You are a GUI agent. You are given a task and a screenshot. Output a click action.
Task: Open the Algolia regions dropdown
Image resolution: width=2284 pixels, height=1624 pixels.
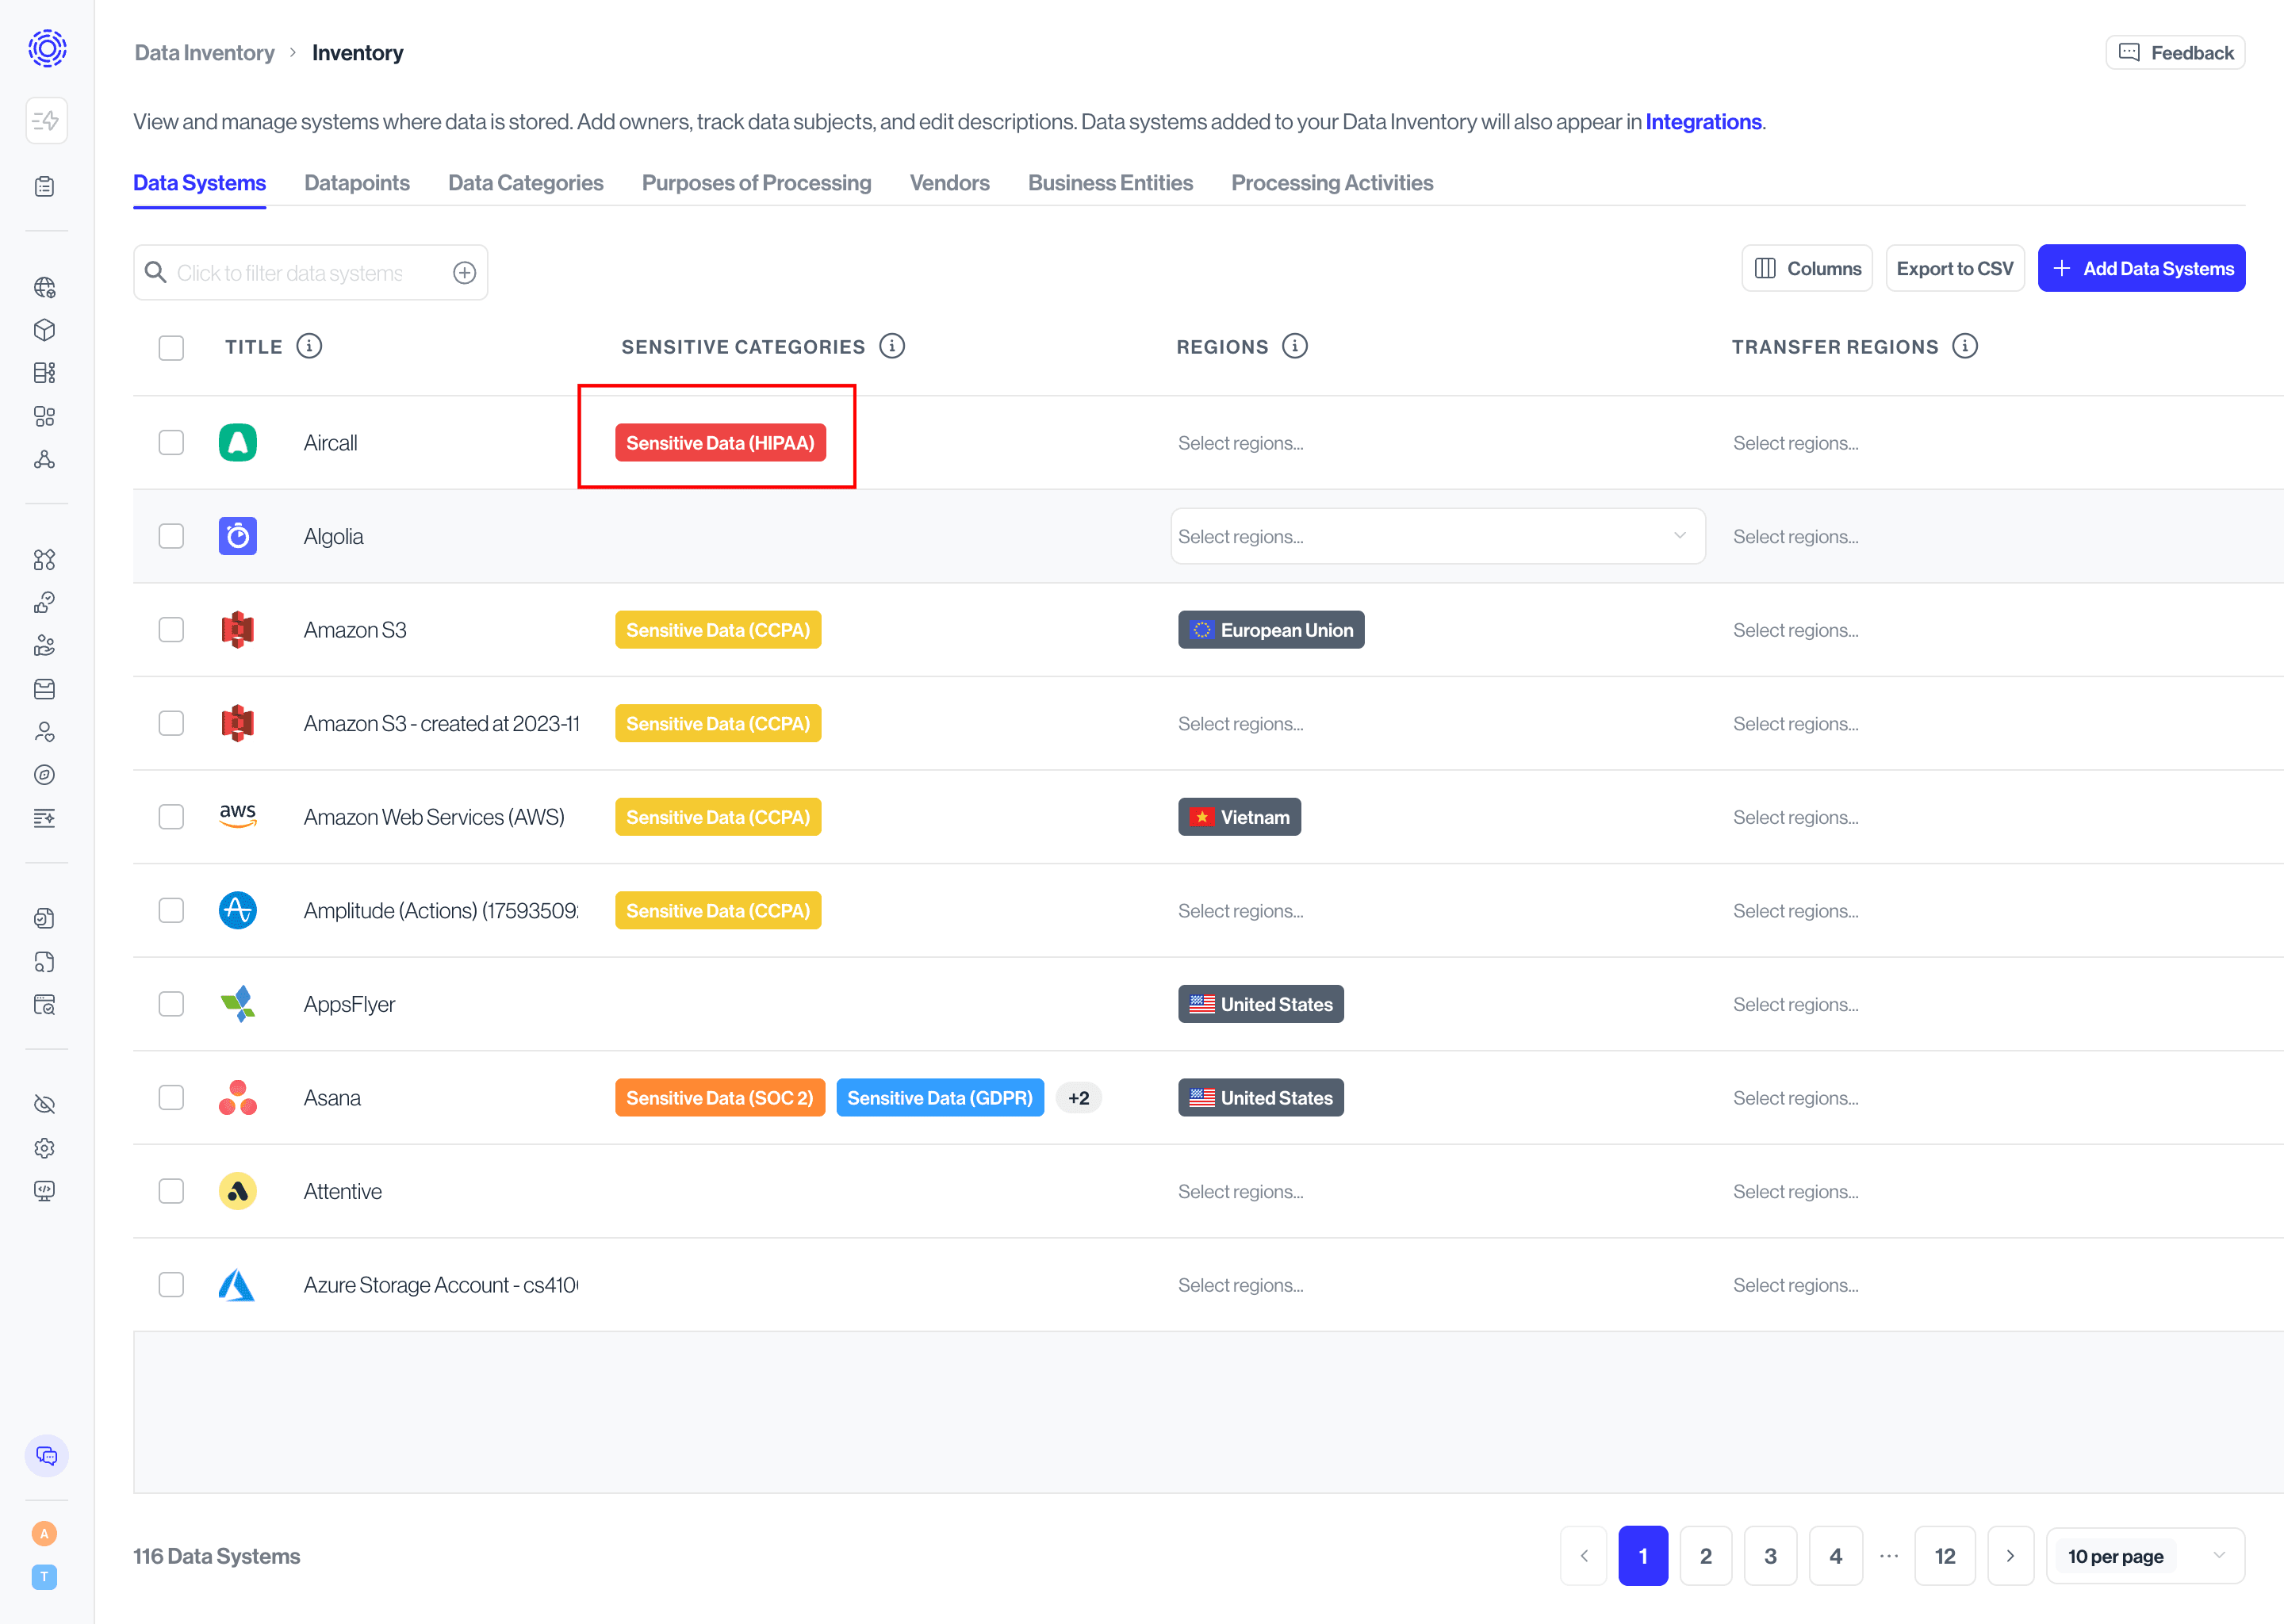(1437, 536)
